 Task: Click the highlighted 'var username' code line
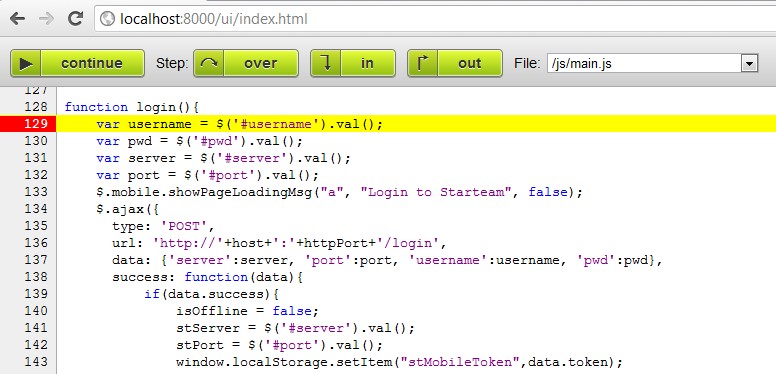point(240,124)
